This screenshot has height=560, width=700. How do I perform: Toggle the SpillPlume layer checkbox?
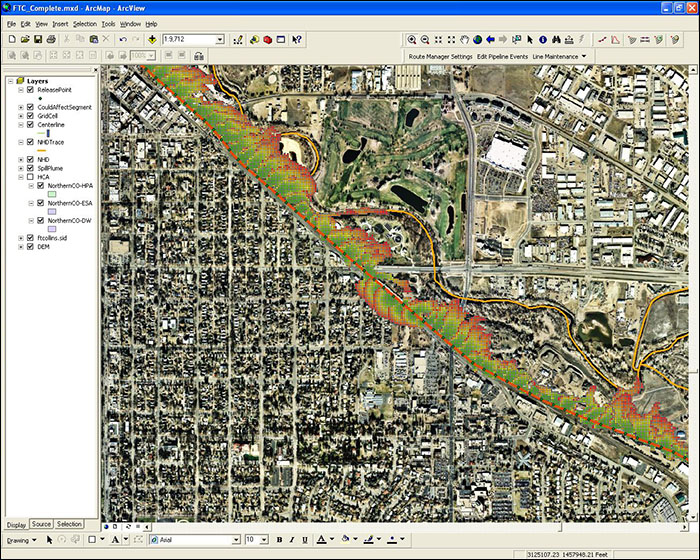(x=30, y=168)
